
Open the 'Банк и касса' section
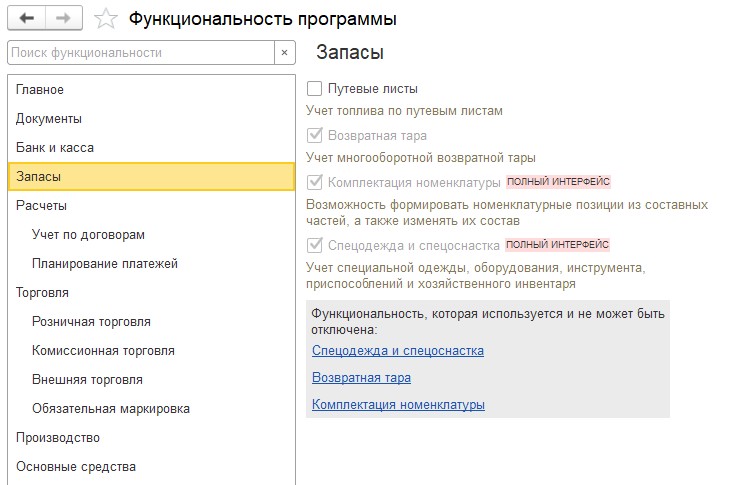[152, 147]
